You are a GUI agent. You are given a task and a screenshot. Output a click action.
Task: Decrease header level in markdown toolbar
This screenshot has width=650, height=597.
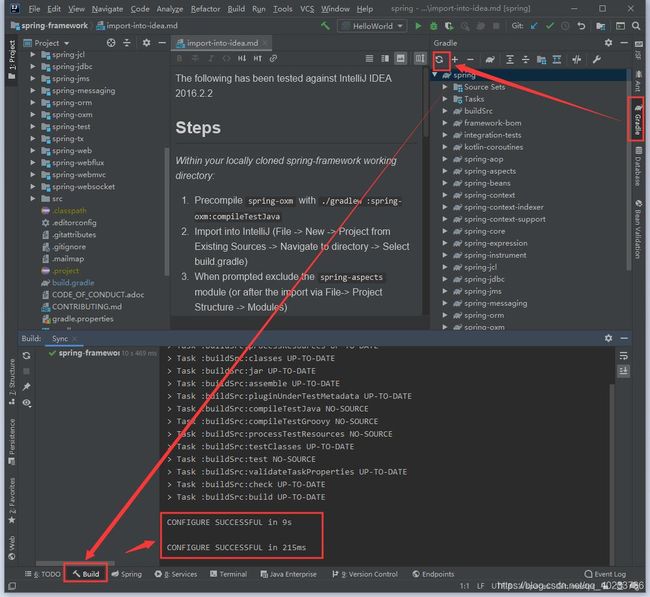242,58
